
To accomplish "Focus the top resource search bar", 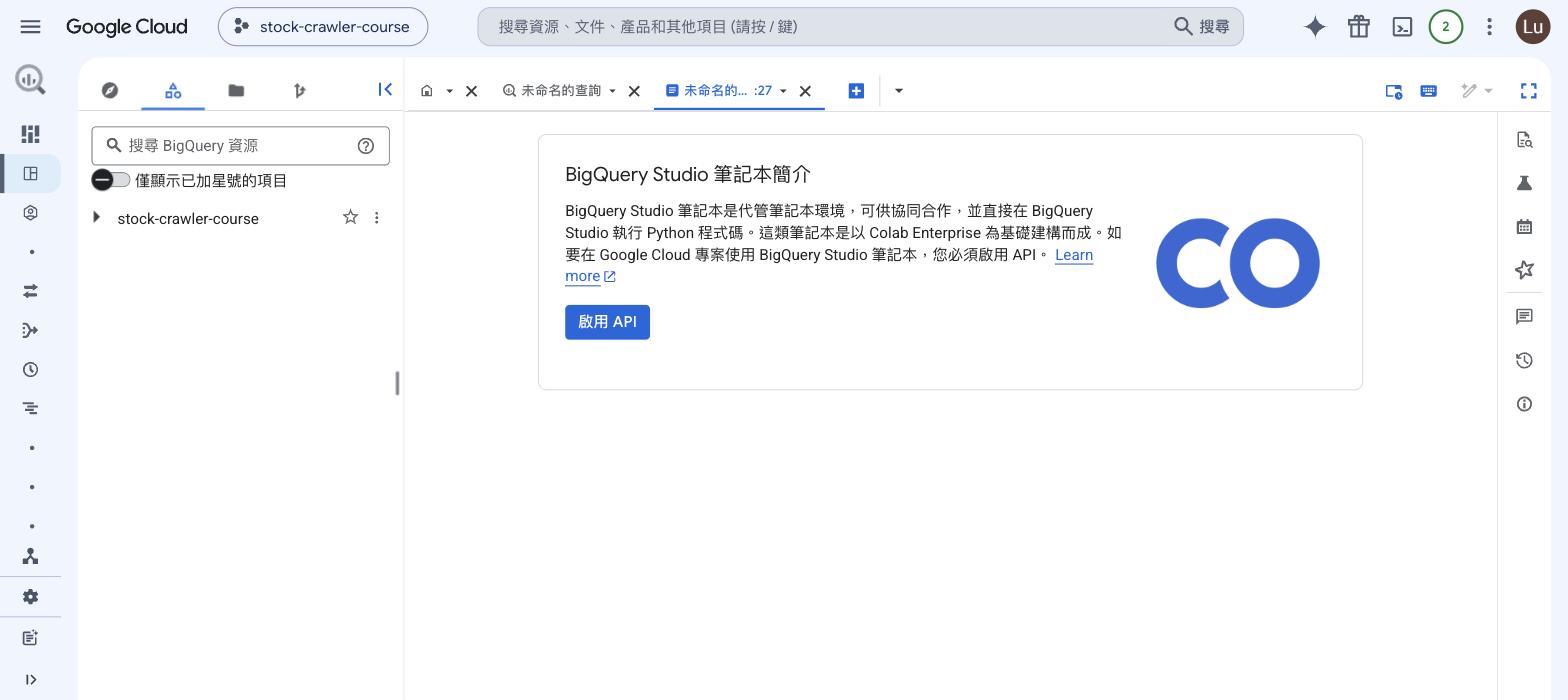I will [860, 27].
